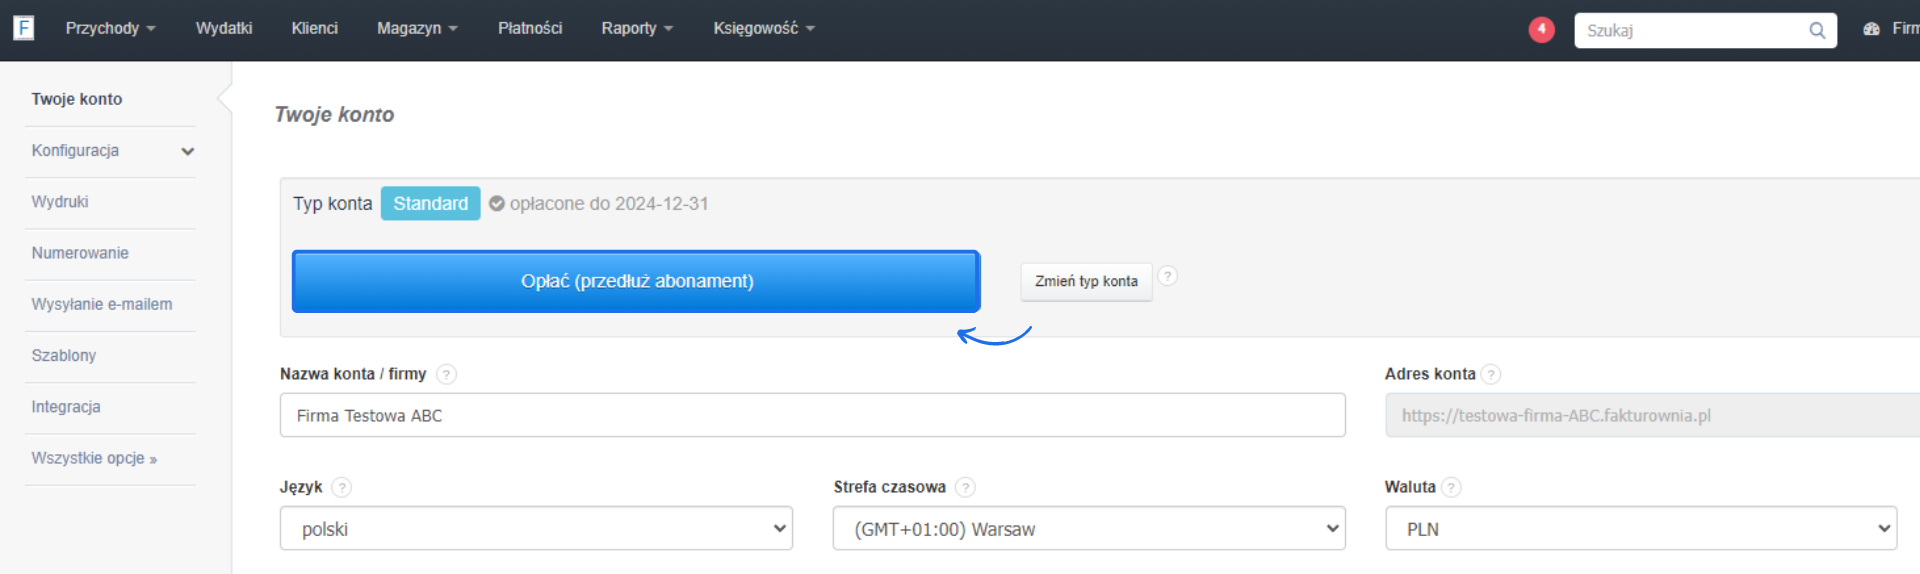Click the checkmark icon before opłacone do
Viewport: 1920px width, 574px height.
pyautogui.click(x=496, y=204)
